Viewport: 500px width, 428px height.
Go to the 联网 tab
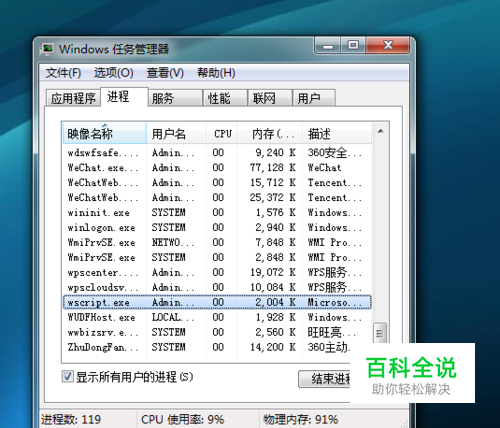pos(270,98)
